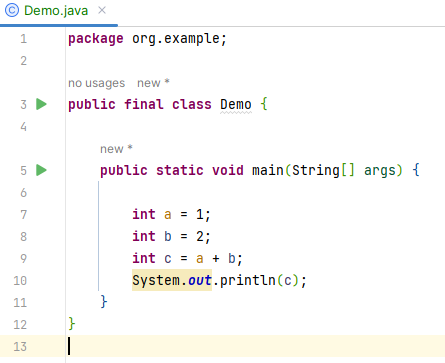Click the 'new *' author hint above class Demo
The height and width of the screenshot is (363, 445).
point(153,83)
